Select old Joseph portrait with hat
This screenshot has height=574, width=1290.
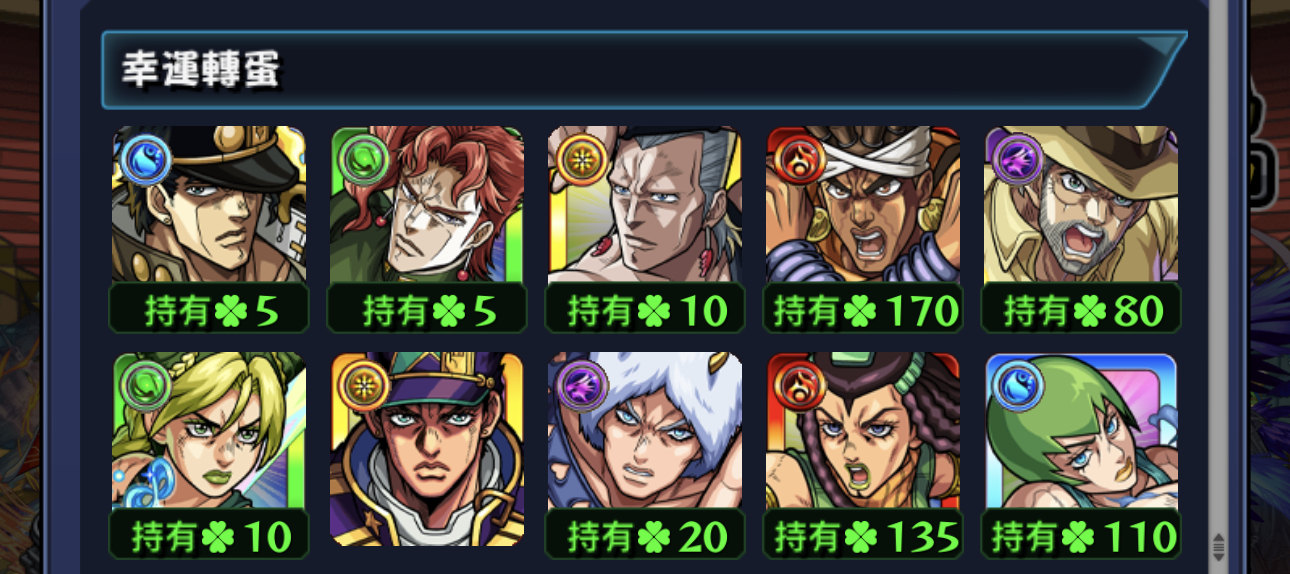[1081, 204]
